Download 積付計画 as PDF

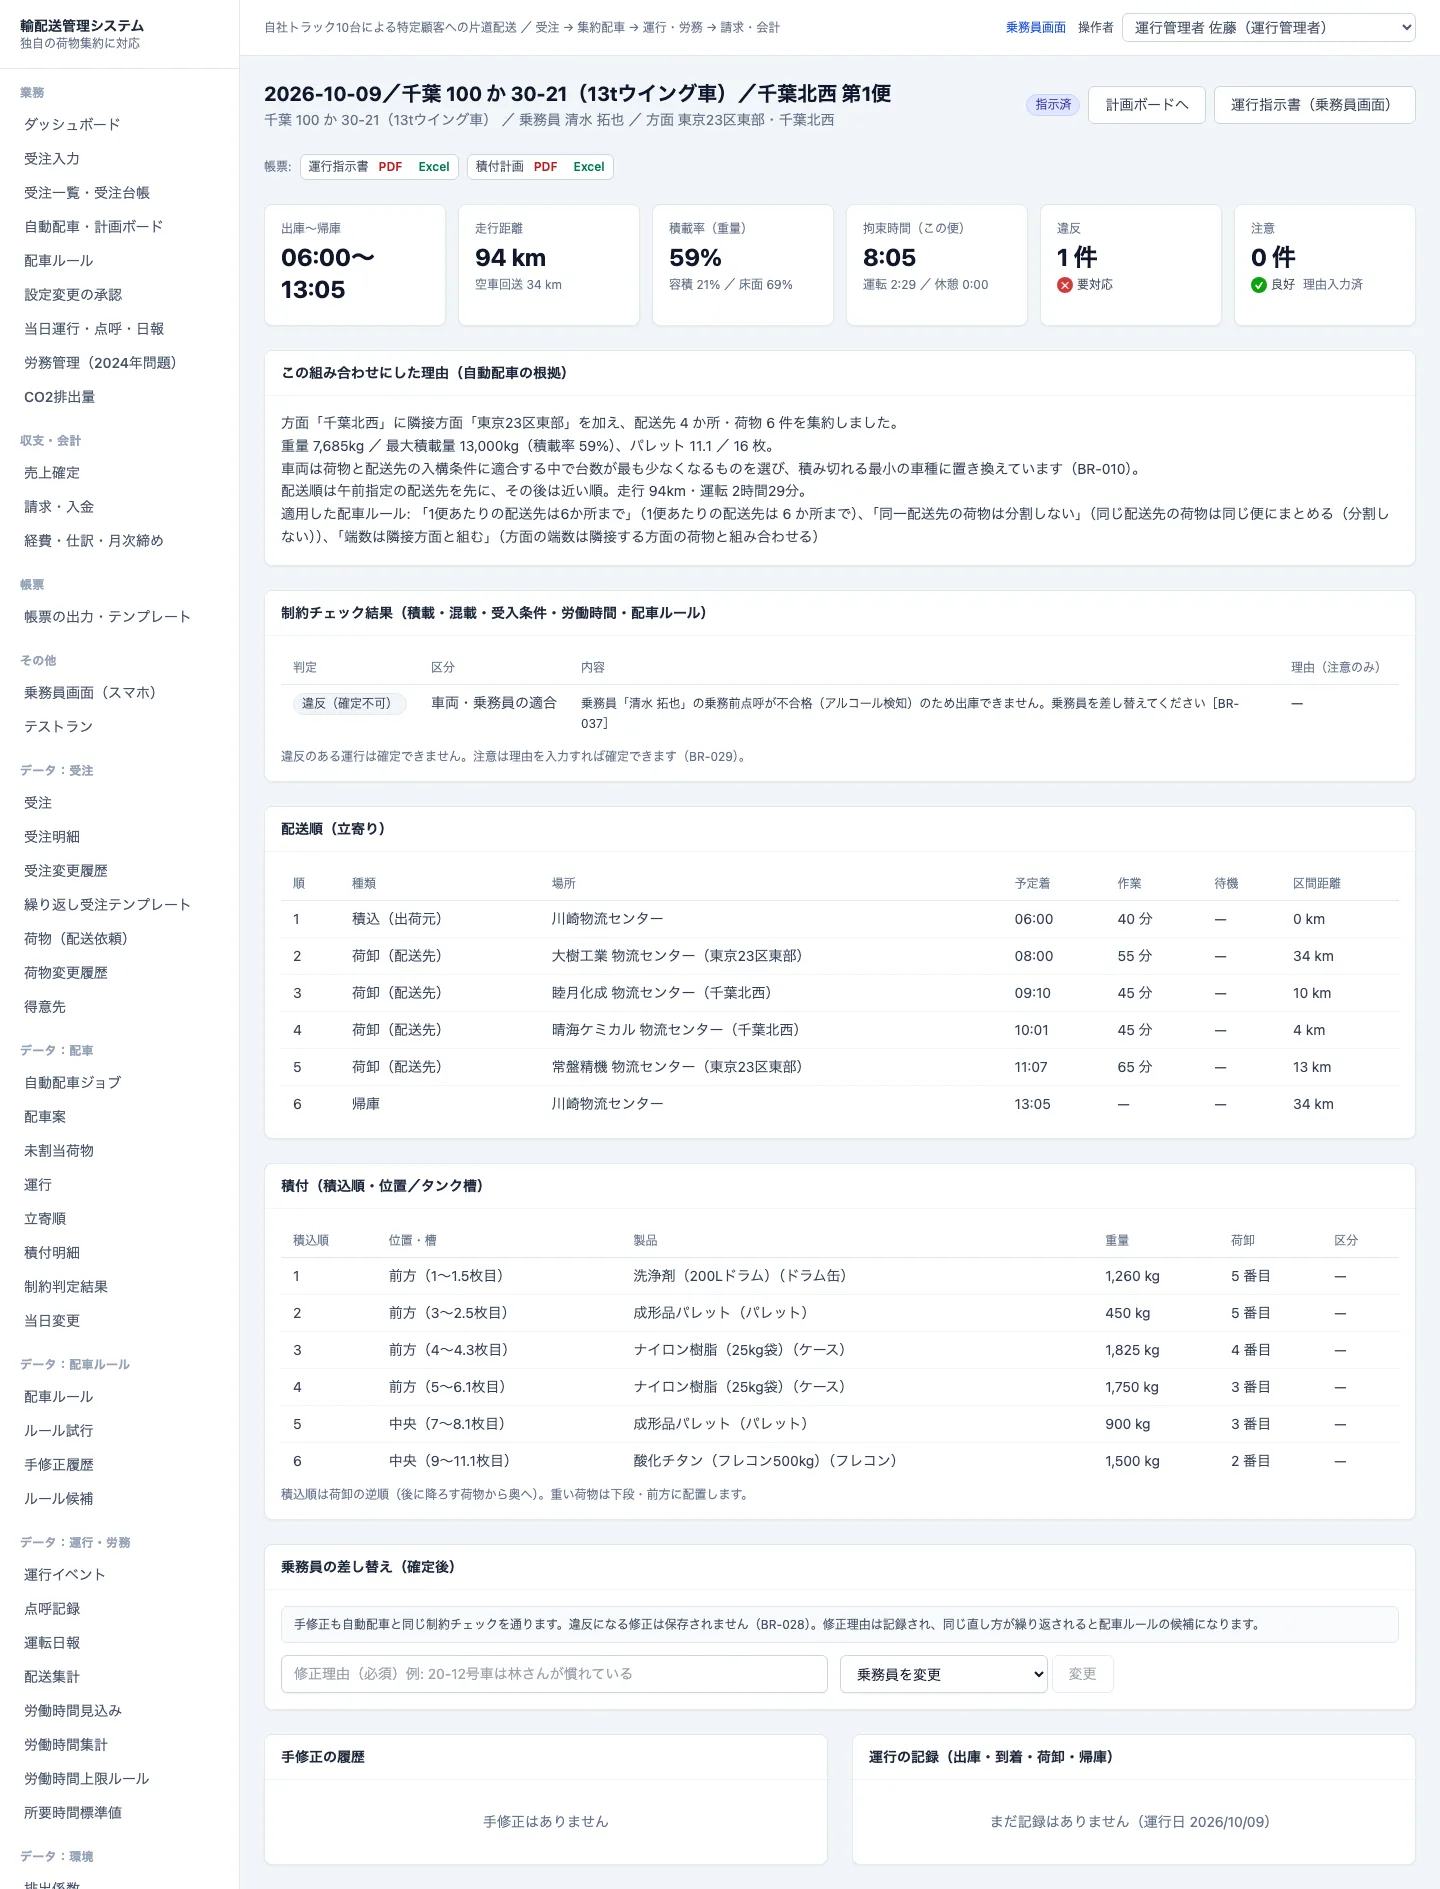pyautogui.click(x=546, y=167)
